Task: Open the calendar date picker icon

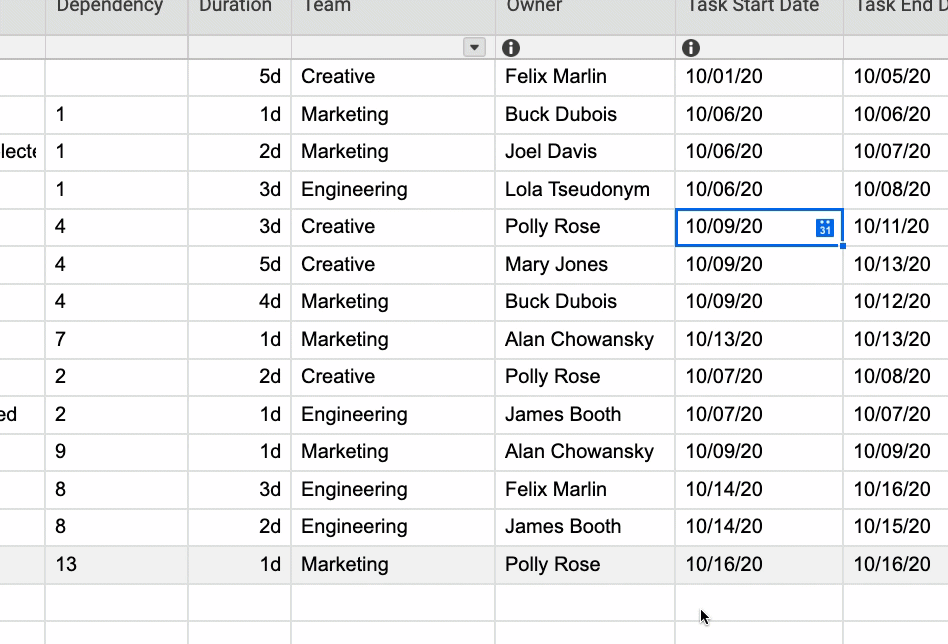Action: pos(825,227)
